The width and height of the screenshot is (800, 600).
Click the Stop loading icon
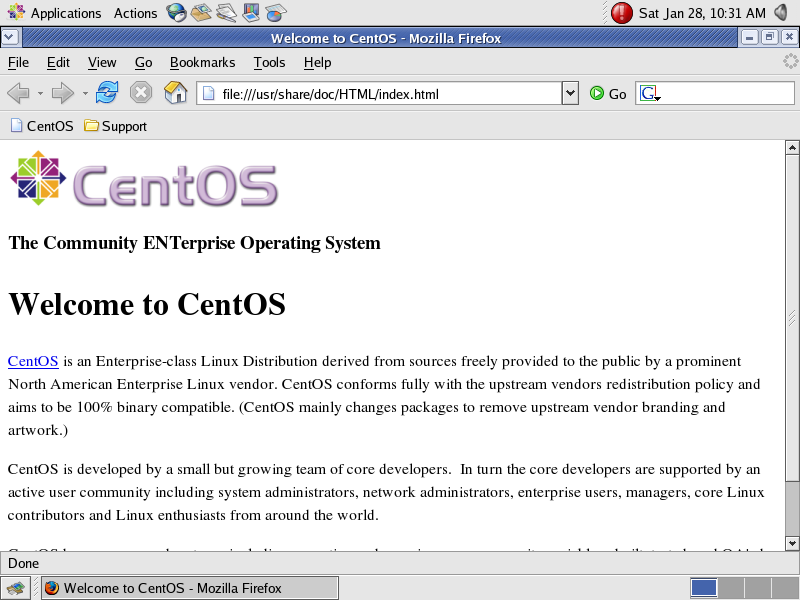pos(141,93)
